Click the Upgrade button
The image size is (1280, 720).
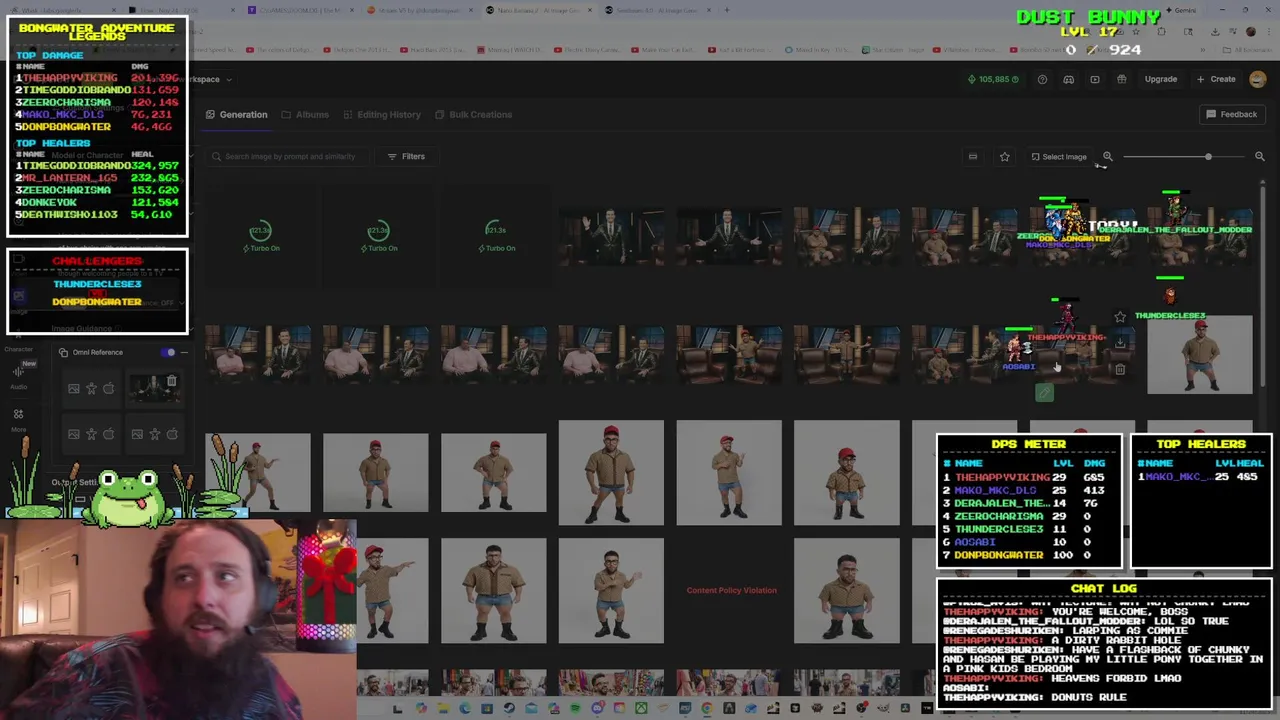pos(1160,79)
